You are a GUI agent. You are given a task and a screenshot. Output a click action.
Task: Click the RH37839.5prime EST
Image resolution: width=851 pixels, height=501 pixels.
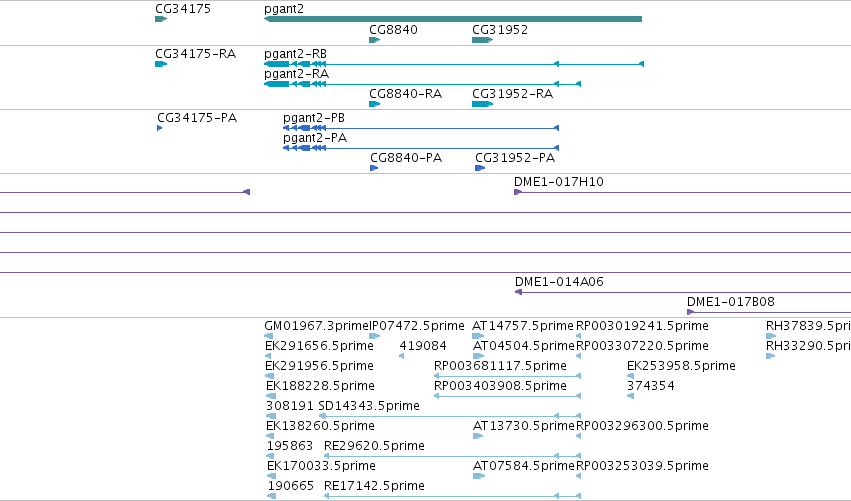click(771, 336)
